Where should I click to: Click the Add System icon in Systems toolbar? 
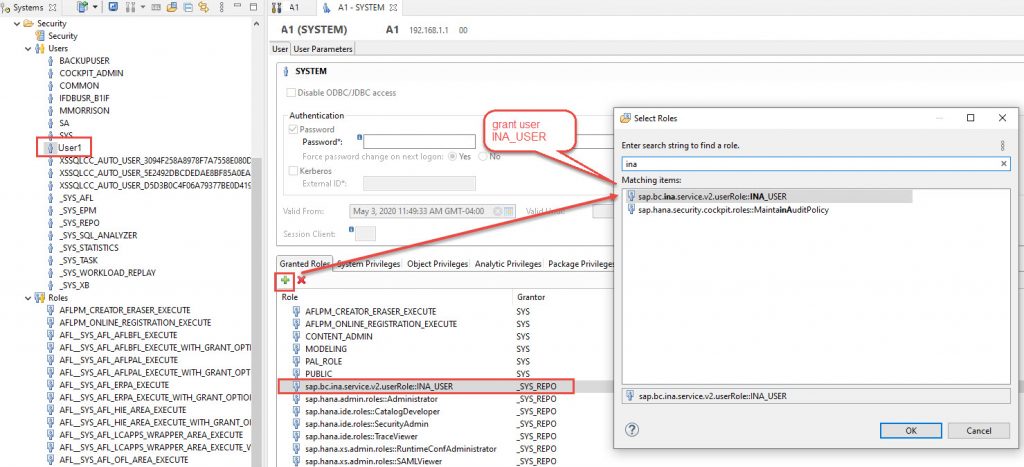pos(82,7)
